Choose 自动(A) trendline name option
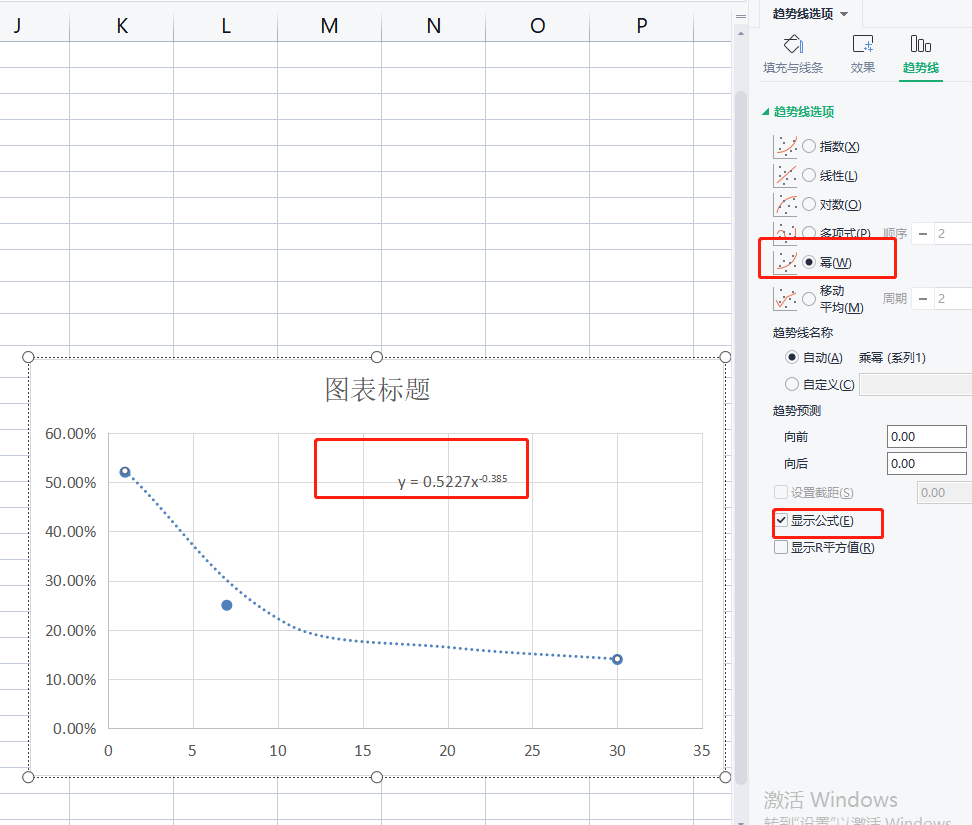Viewport: 972px width, 825px height. pos(792,358)
